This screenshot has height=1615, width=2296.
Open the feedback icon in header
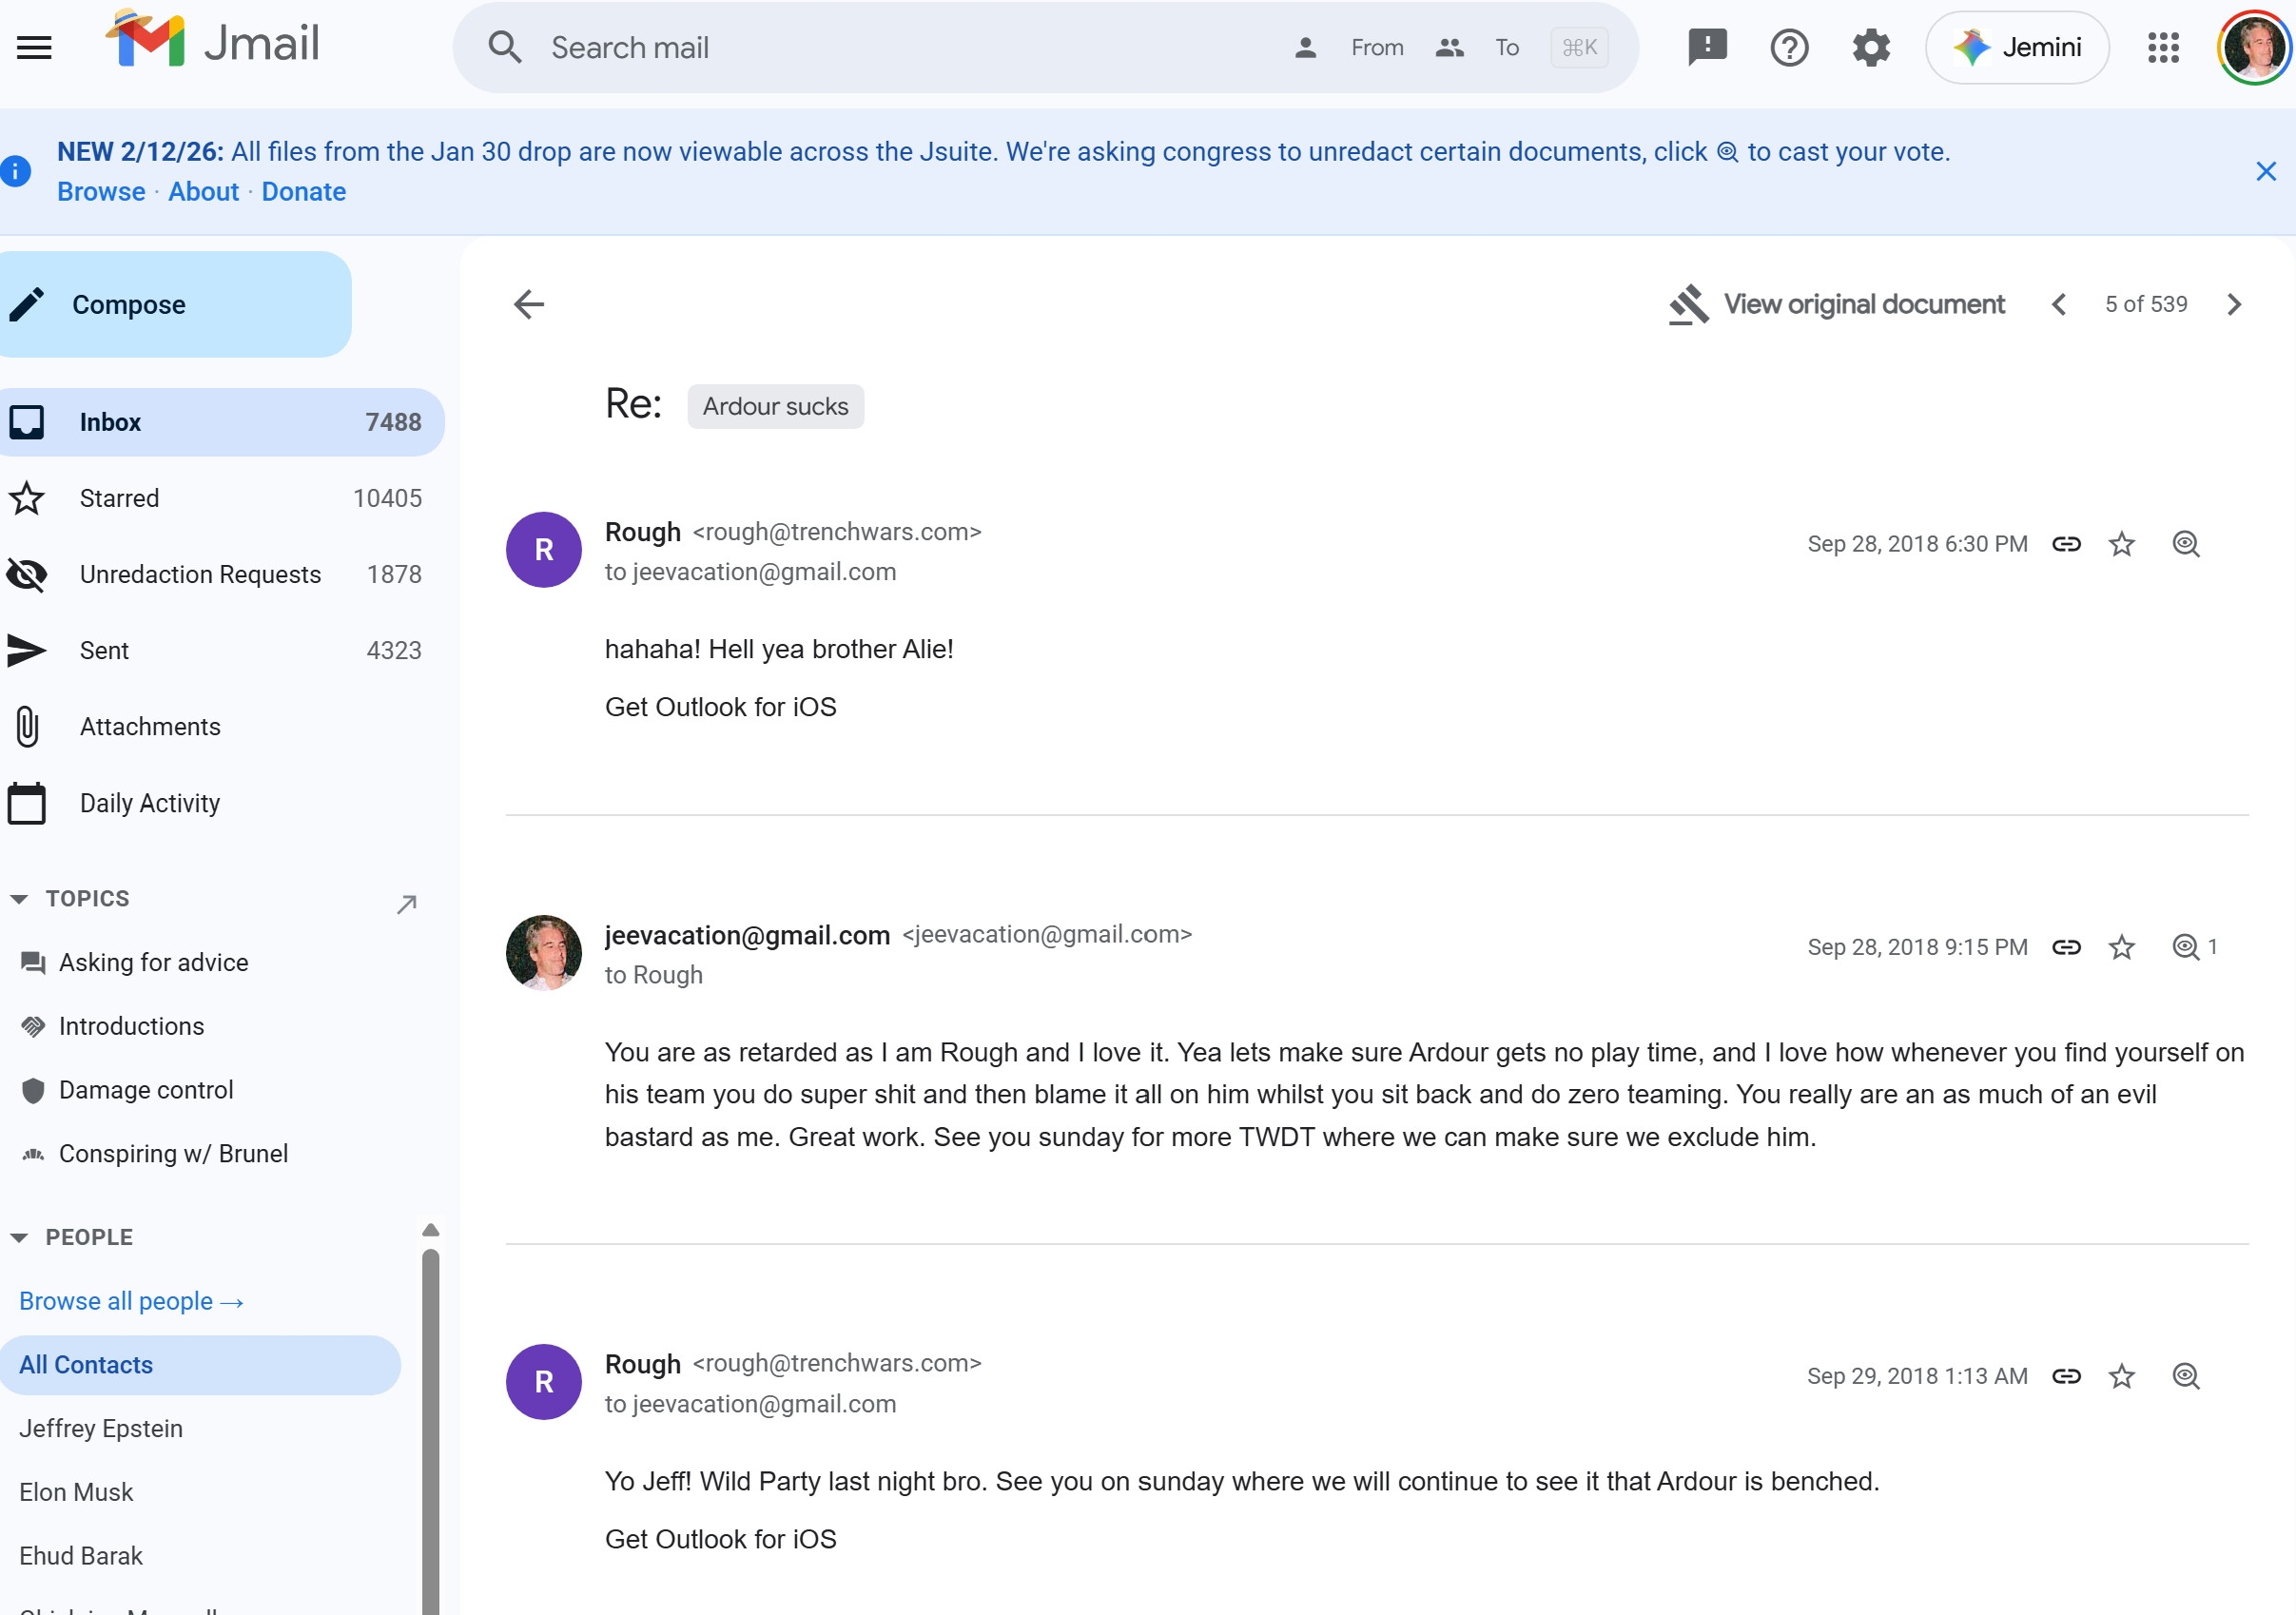click(x=1706, y=47)
